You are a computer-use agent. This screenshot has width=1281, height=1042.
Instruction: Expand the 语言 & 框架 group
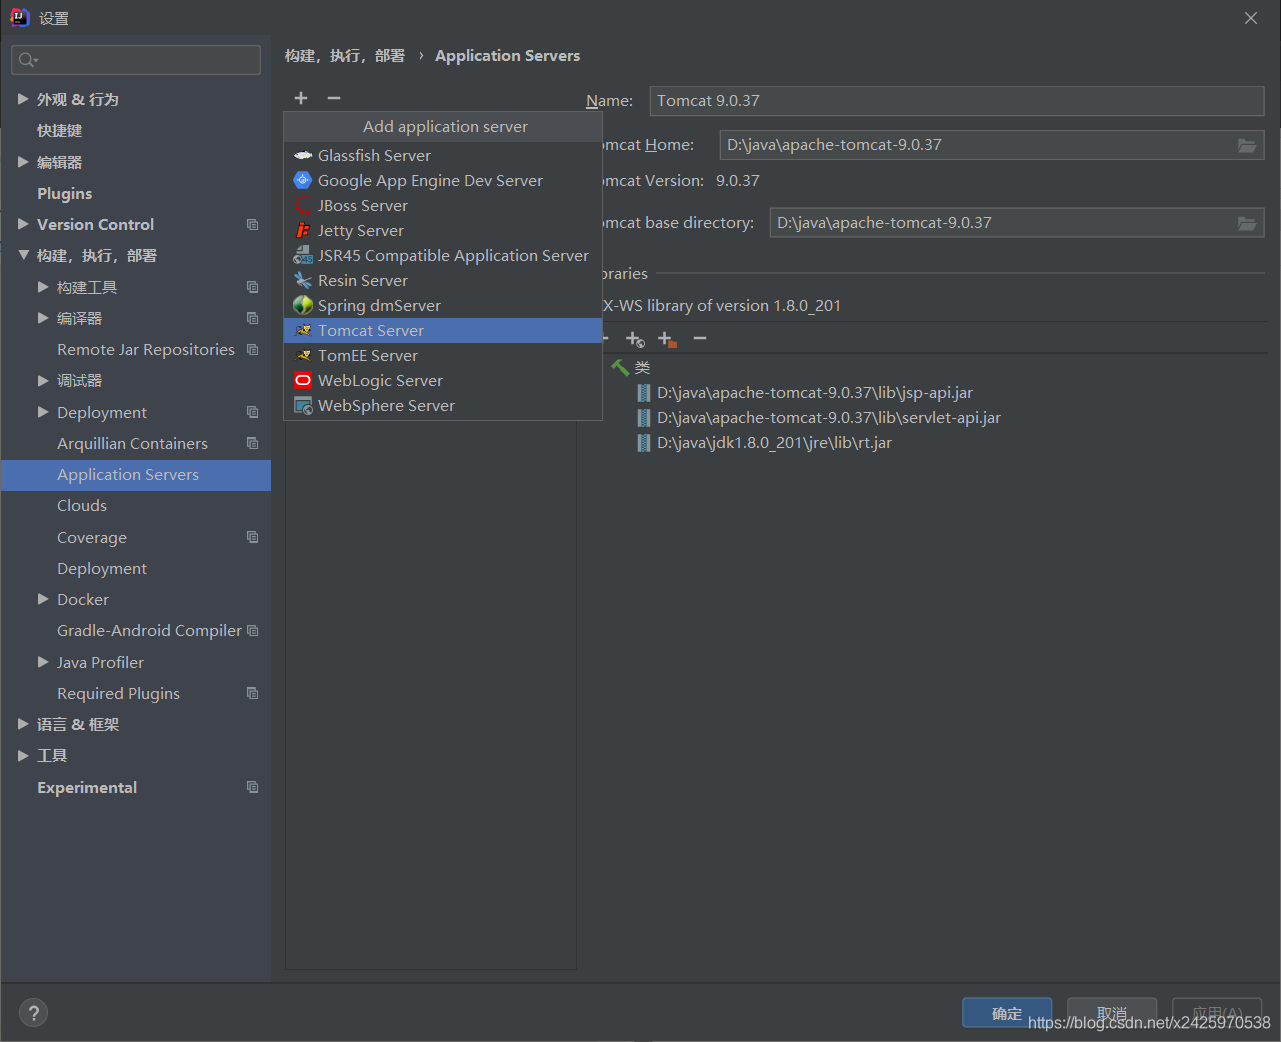click(x=23, y=724)
